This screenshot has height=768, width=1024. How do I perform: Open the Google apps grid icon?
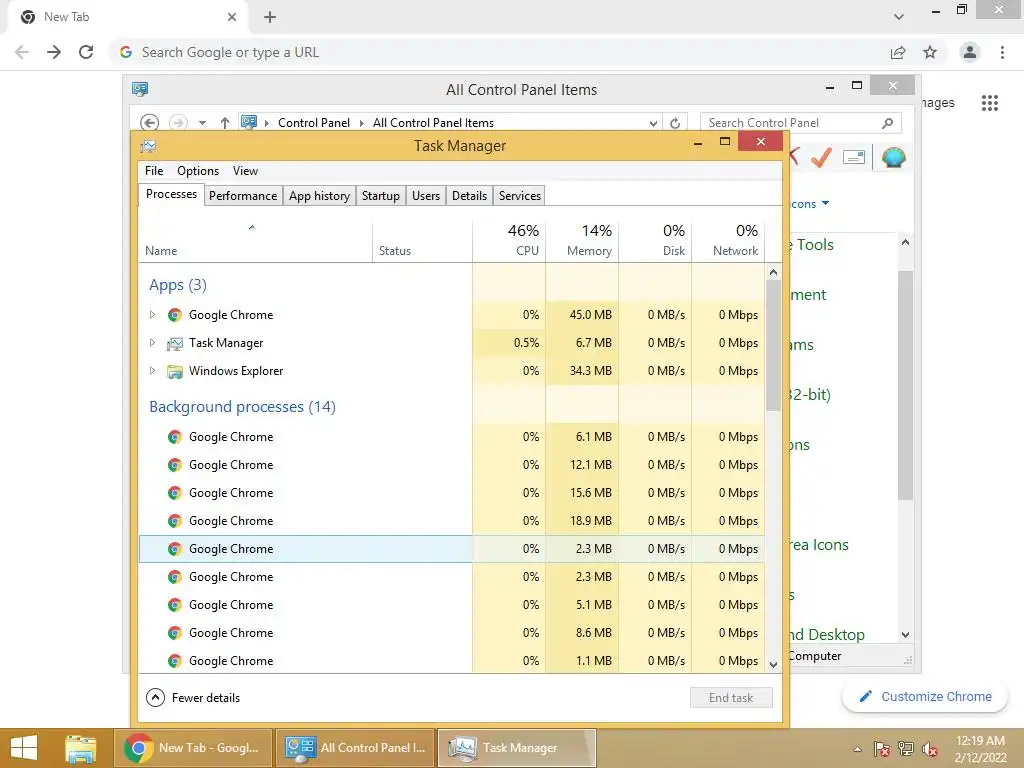pyautogui.click(x=989, y=103)
